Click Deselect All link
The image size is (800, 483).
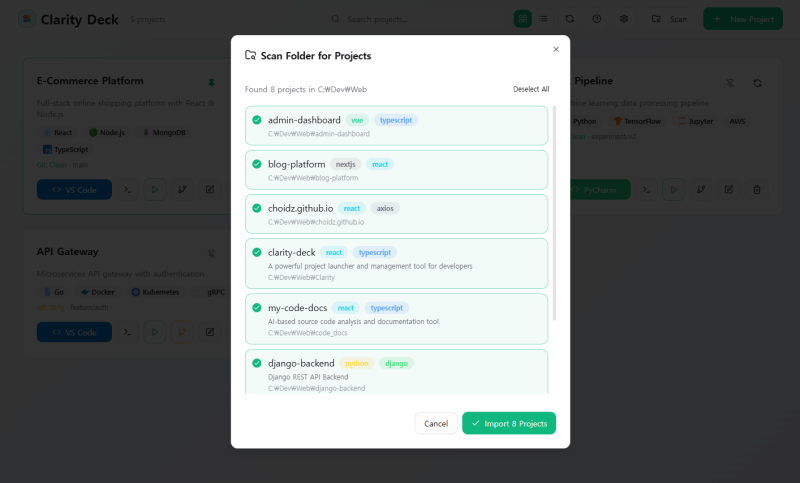[531, 89]
